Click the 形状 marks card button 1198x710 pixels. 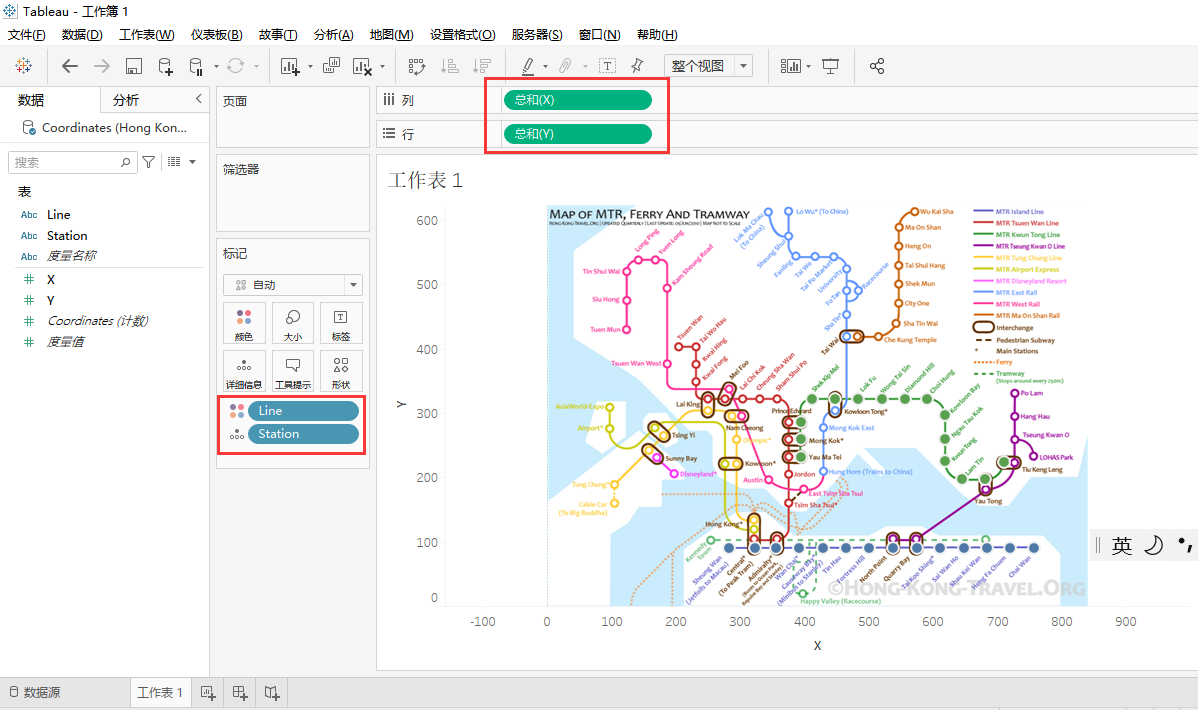(x=341, y=372)
